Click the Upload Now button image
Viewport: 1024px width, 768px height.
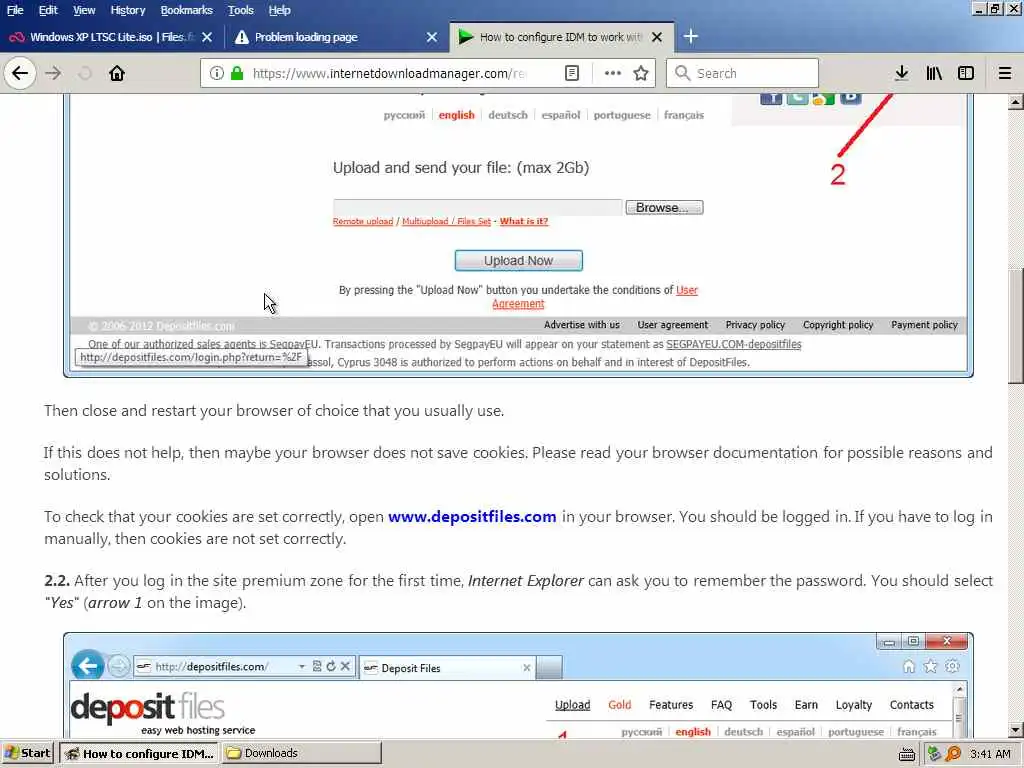click(x=519, y=261)
